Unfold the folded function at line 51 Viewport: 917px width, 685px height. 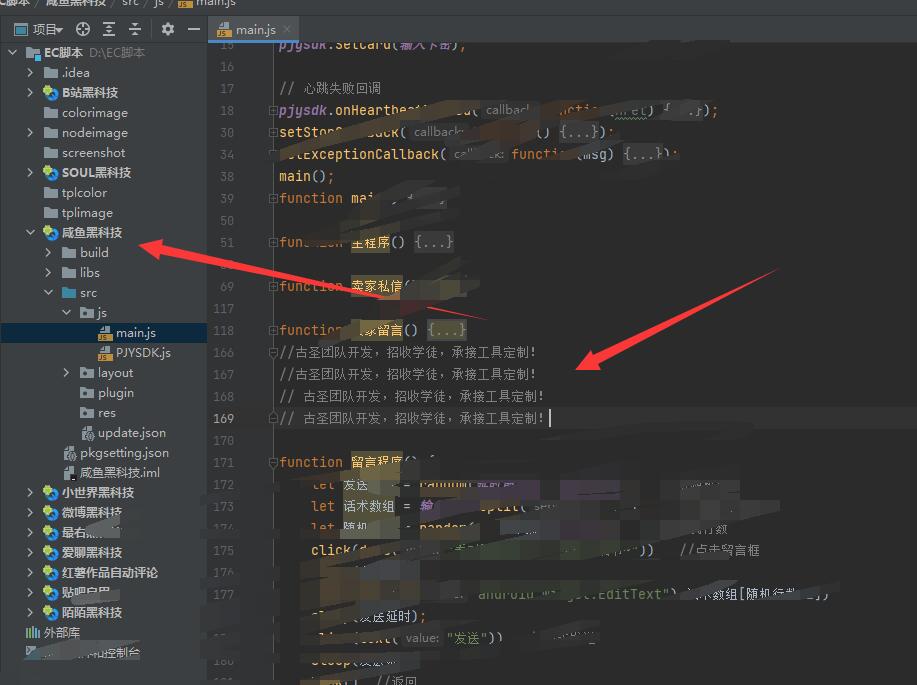coord(273,243)
